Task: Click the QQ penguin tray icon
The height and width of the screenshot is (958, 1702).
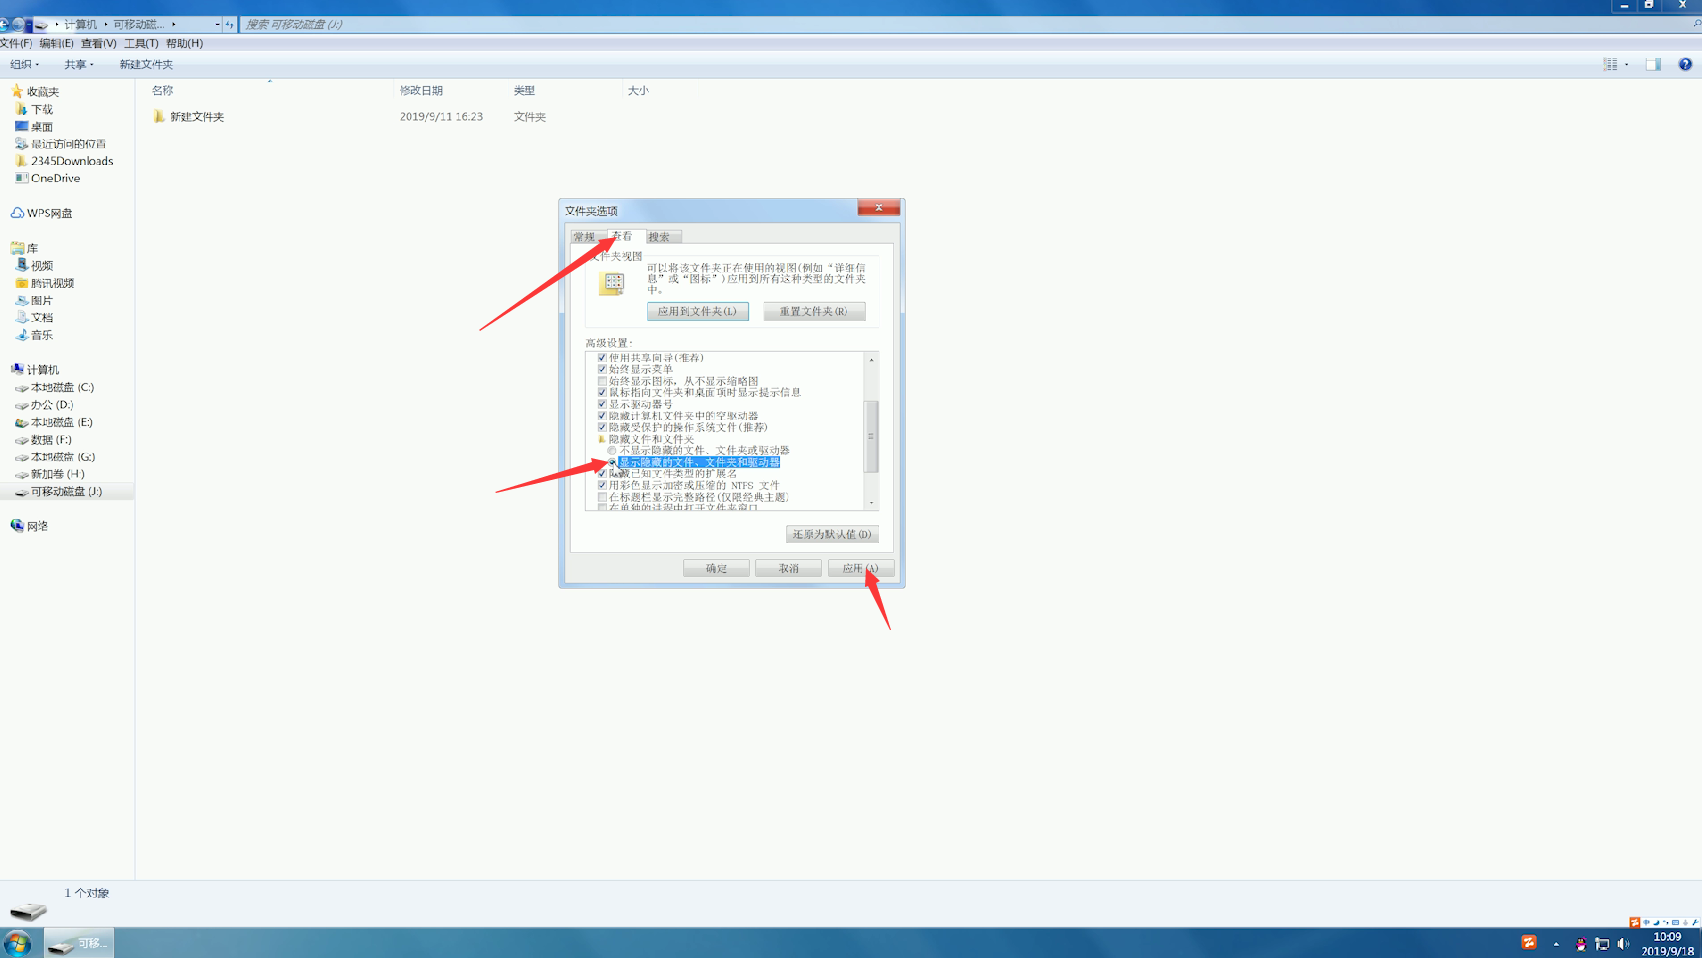Action: (x=1581, y=944)
